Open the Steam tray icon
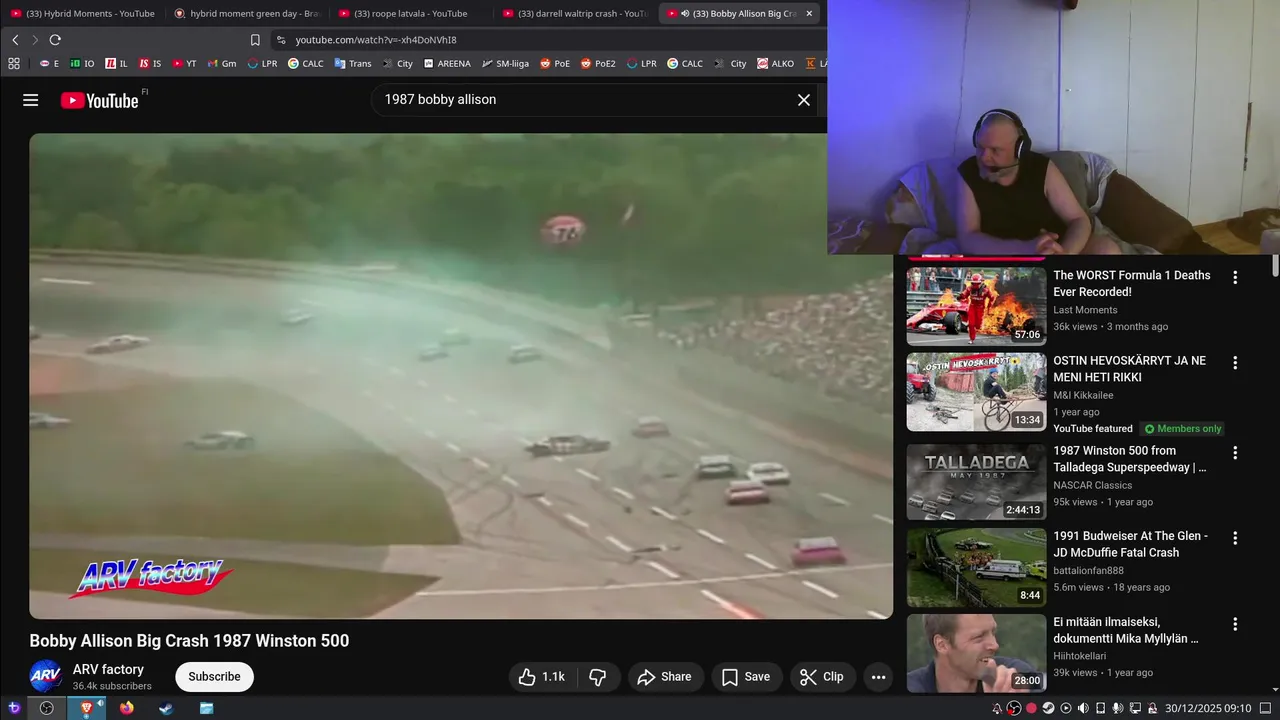The image size is (1280, 720). point(1048,708)
